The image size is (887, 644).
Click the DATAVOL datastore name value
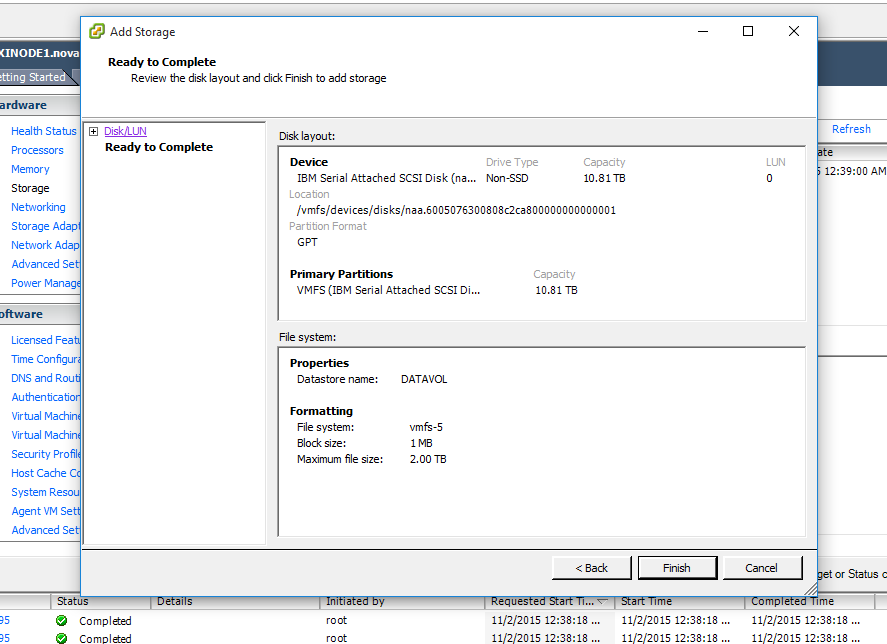point(424,380)
